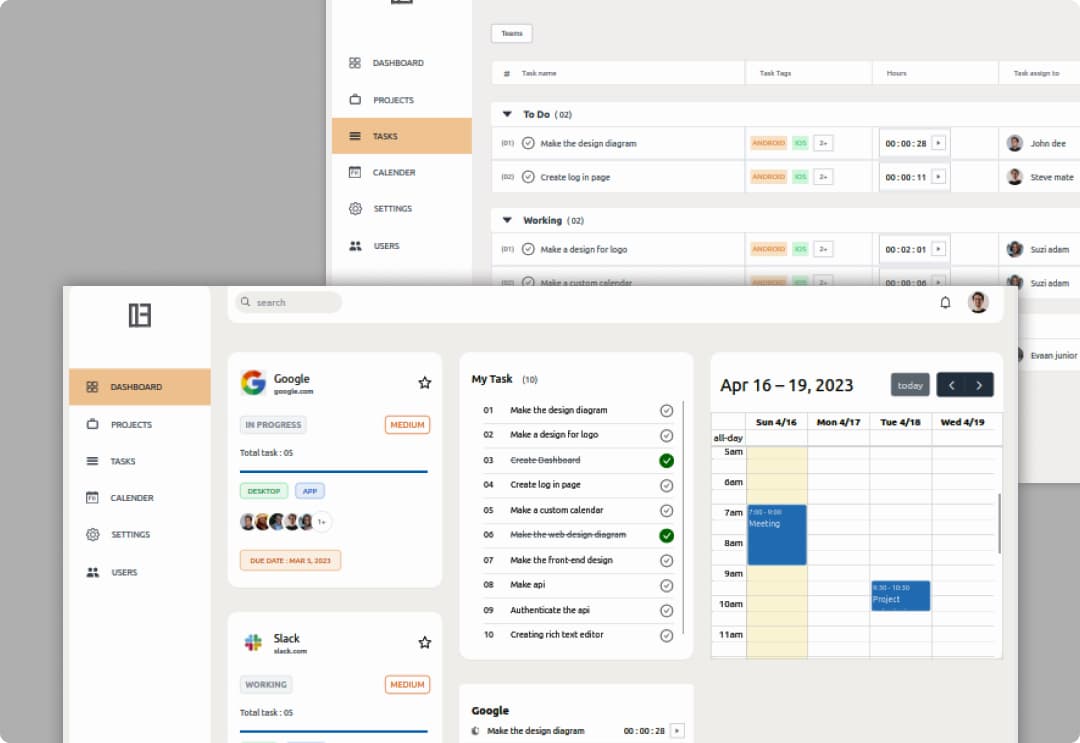Open 2+ tags on Make the design diagram row

pos(823,143)
